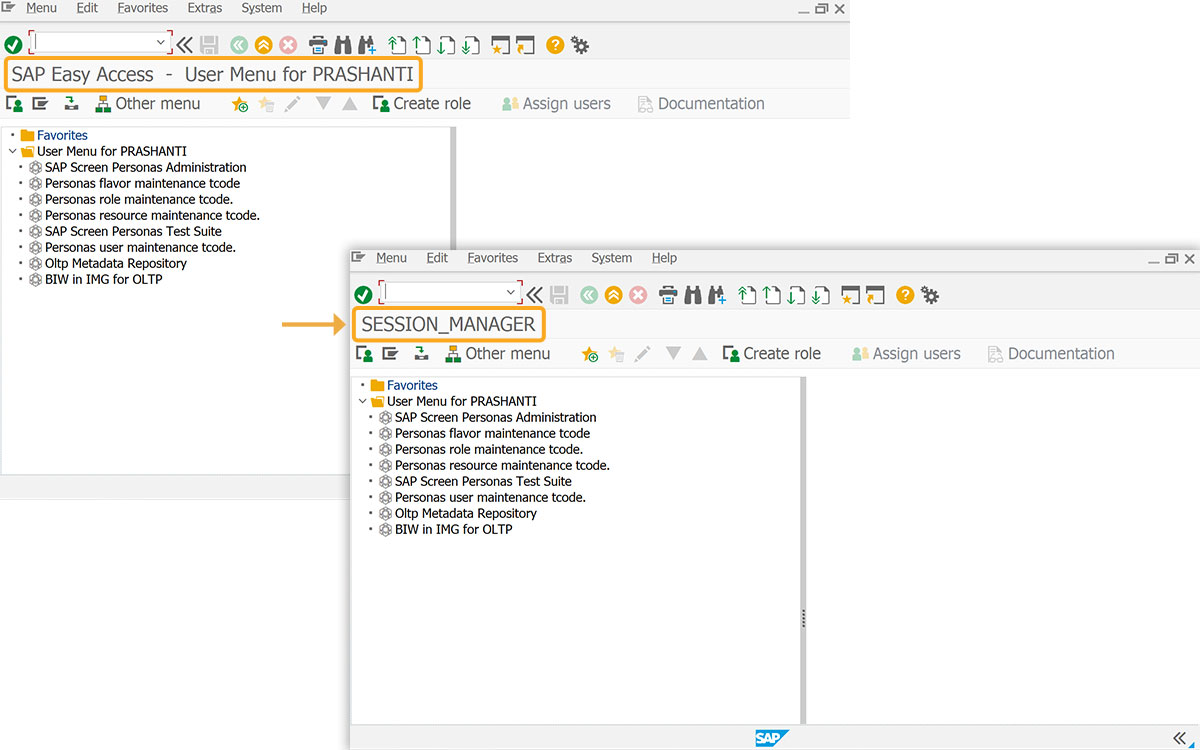Click Find Next binoculars-plus icon in SESSION_MANAGER window
The height and width of the screenshot is (750, 1200).
click(x=717, y=295)
